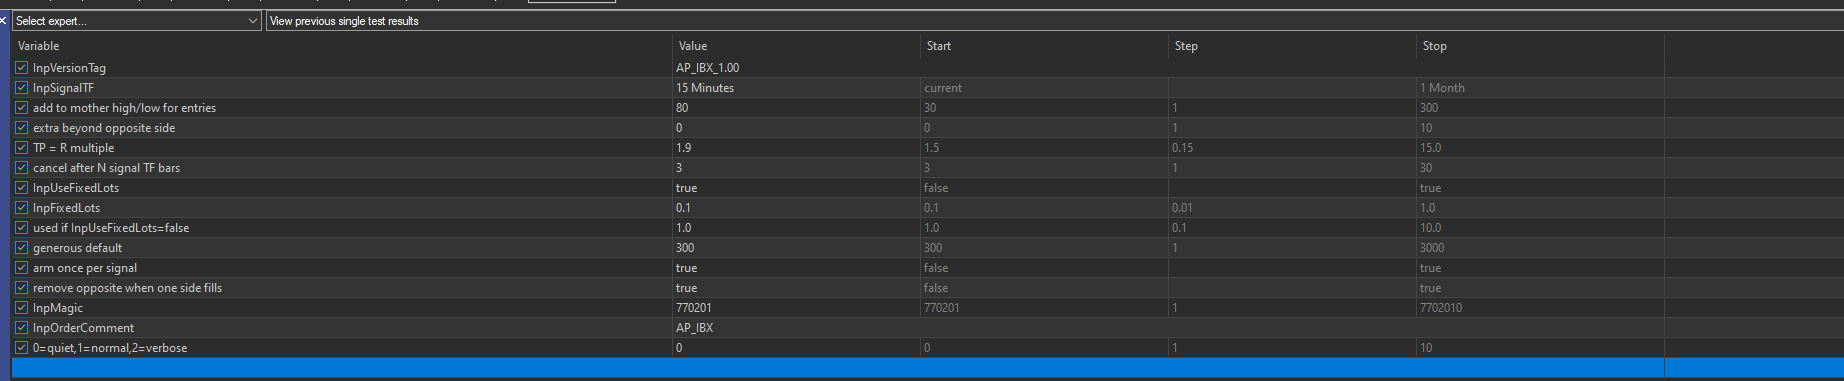1844x381 pixels.
Task: Select the mother high/low Stop cell 300
Action: click(1541, 108)
